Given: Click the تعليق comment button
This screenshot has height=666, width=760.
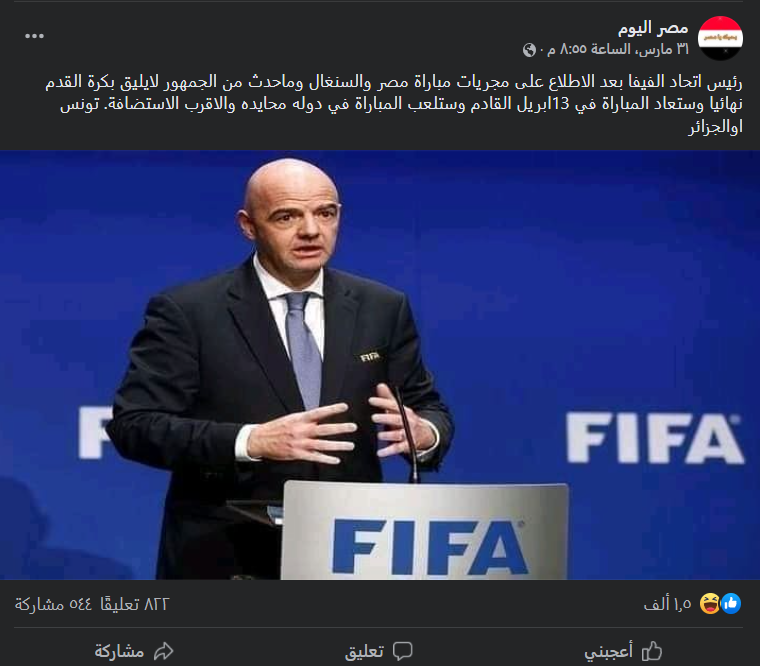Looking at the screenshot, I should tap(379, 651).
